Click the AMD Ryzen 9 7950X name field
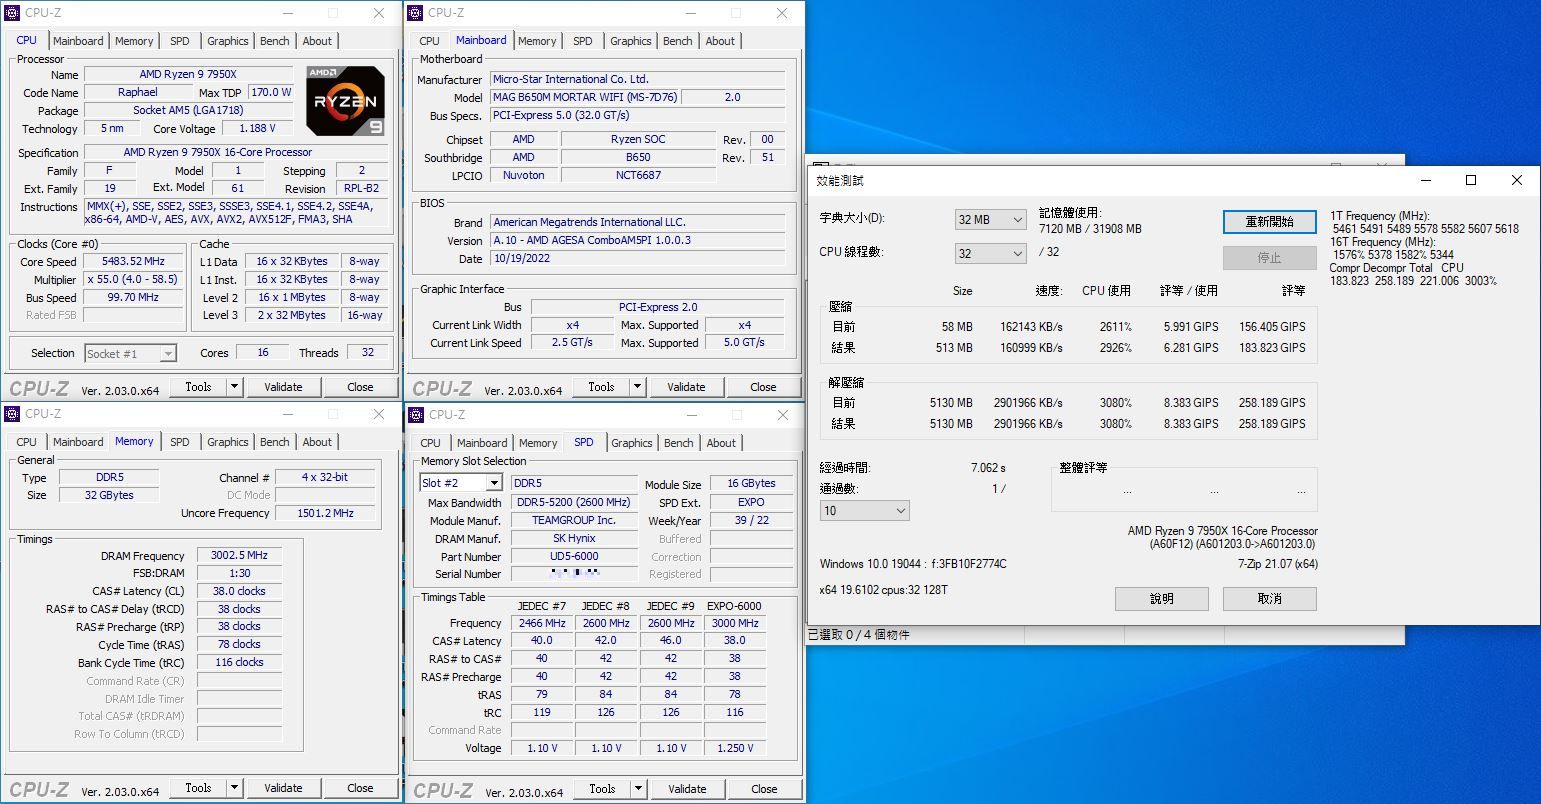The width and height of the screenshot is (1541, 804). click(188, 75)
